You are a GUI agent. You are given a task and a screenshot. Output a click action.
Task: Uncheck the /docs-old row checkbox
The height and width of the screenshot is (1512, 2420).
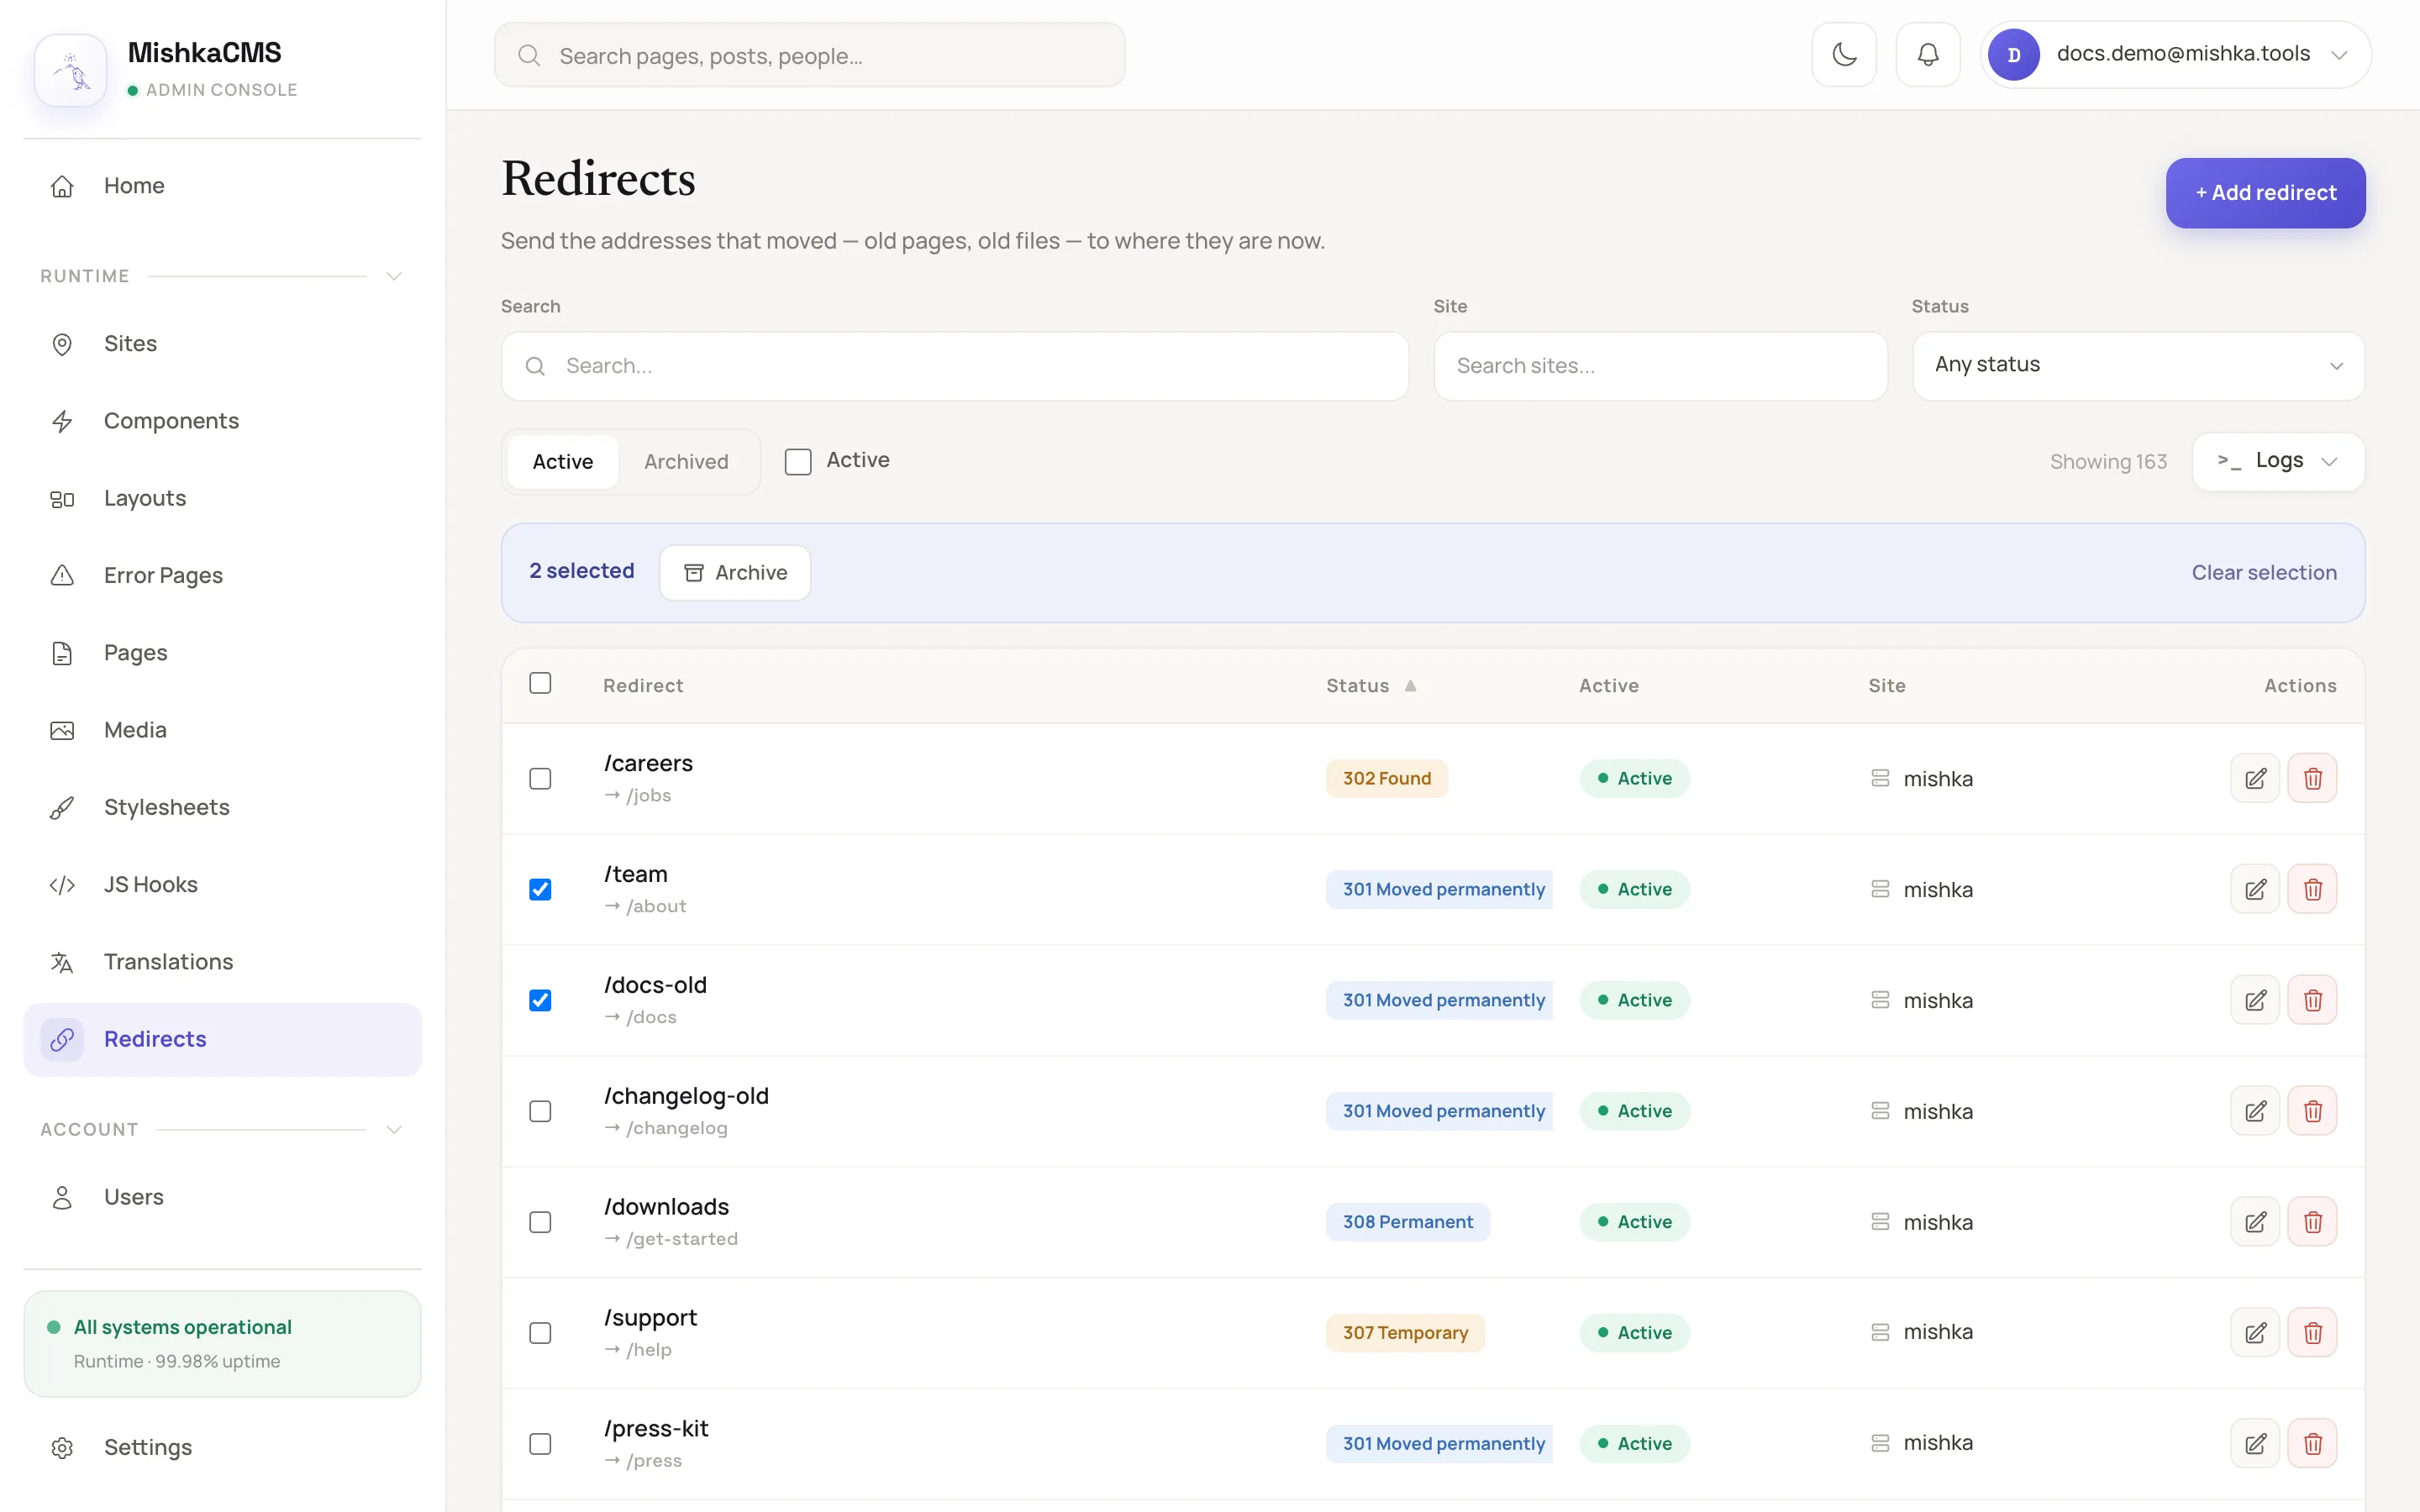point(540,1000)
